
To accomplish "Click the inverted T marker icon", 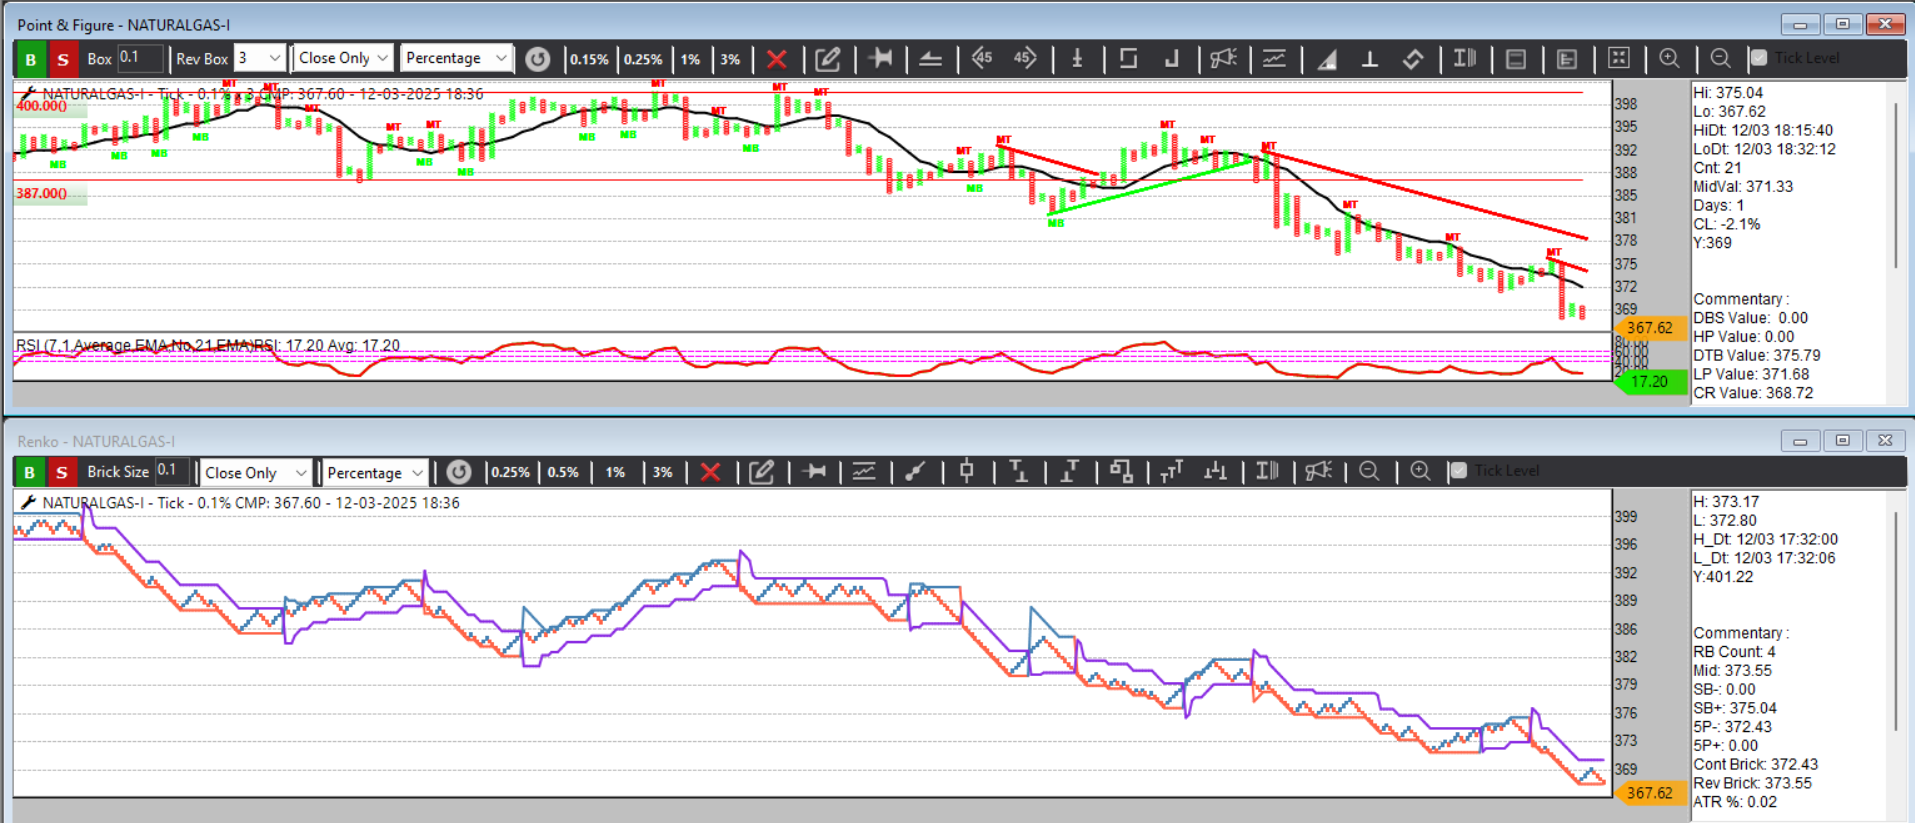I will [x=1370, y=59].
